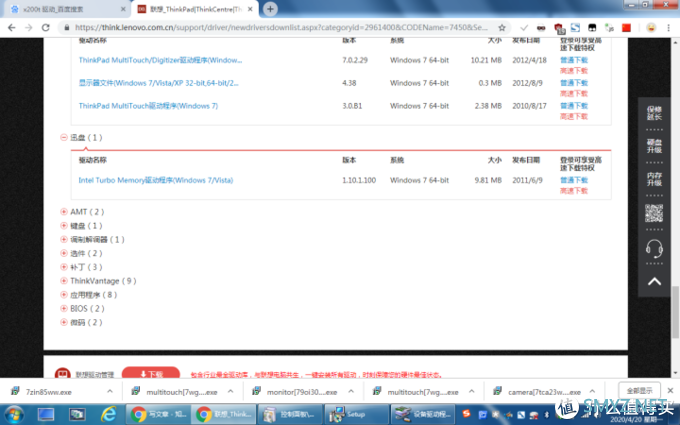The image size is (680, 425).
Task: Click 全部显示 in the downloads bar
Action: [639, 391]
